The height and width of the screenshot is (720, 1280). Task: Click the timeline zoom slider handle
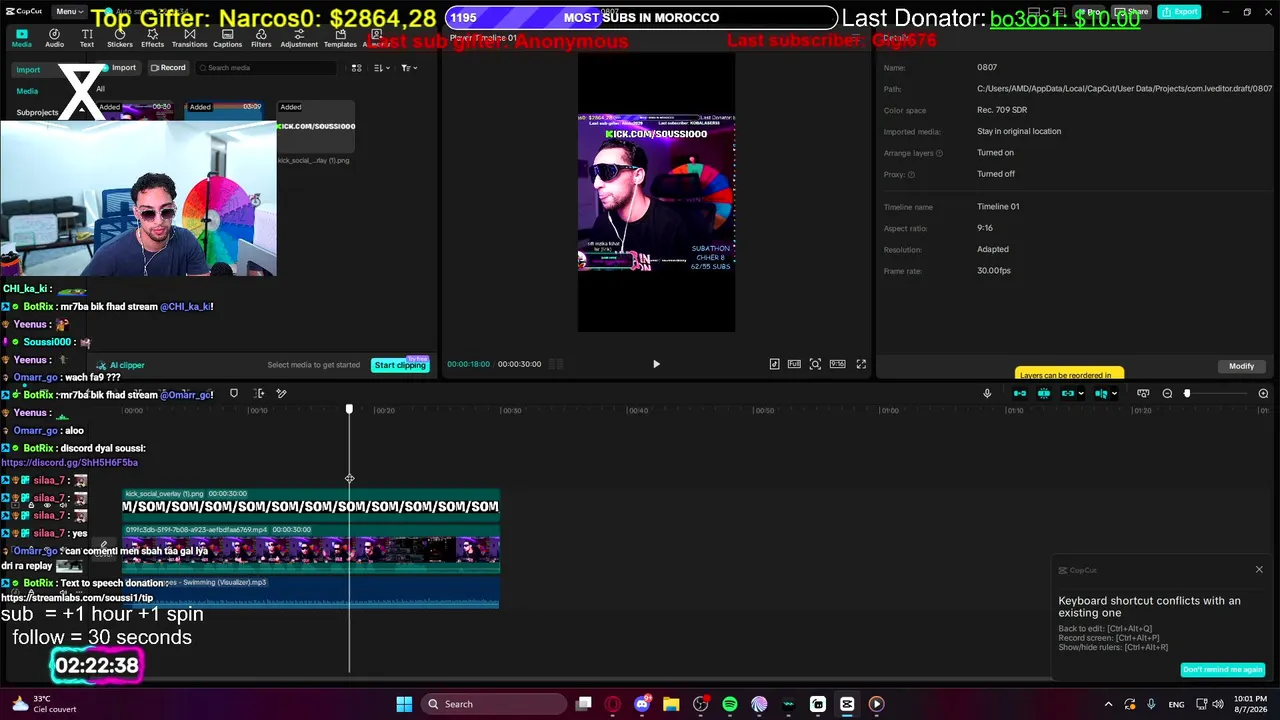point(1187,394)
